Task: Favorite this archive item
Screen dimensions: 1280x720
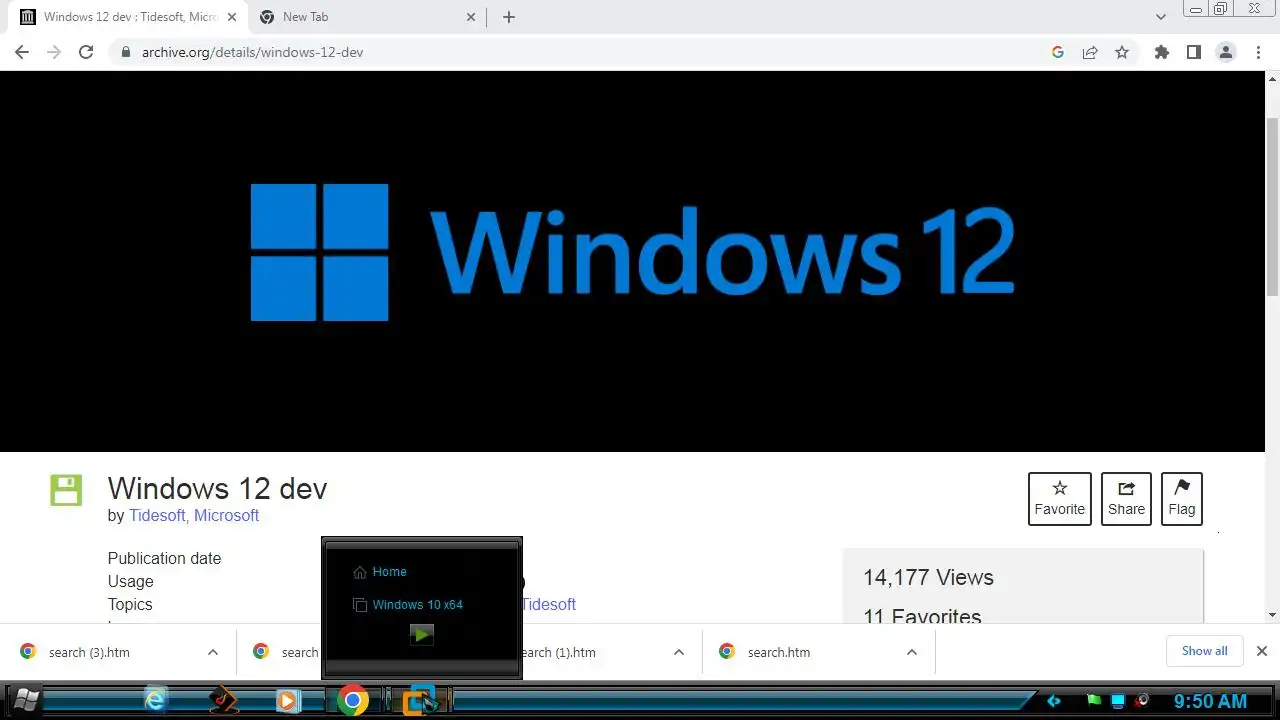Action: pyautogui.click(x=1060, y=499)
